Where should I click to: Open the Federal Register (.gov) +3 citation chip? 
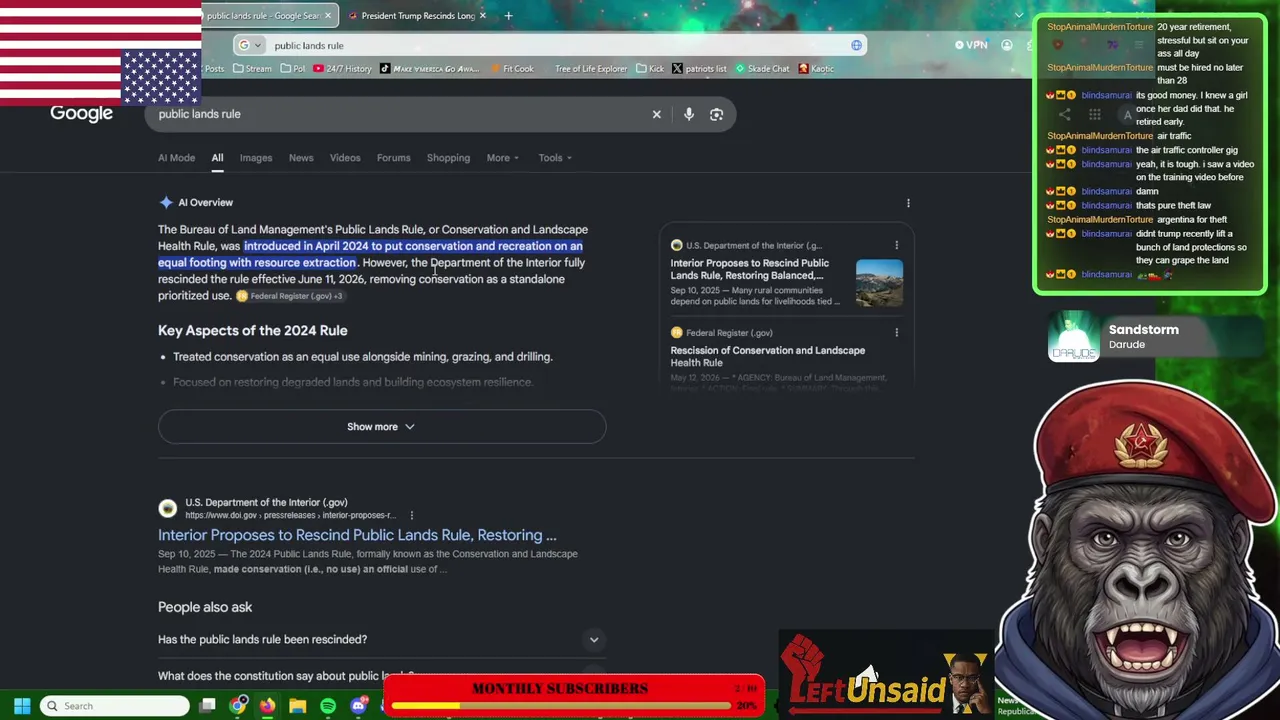[x=290, y=296]
